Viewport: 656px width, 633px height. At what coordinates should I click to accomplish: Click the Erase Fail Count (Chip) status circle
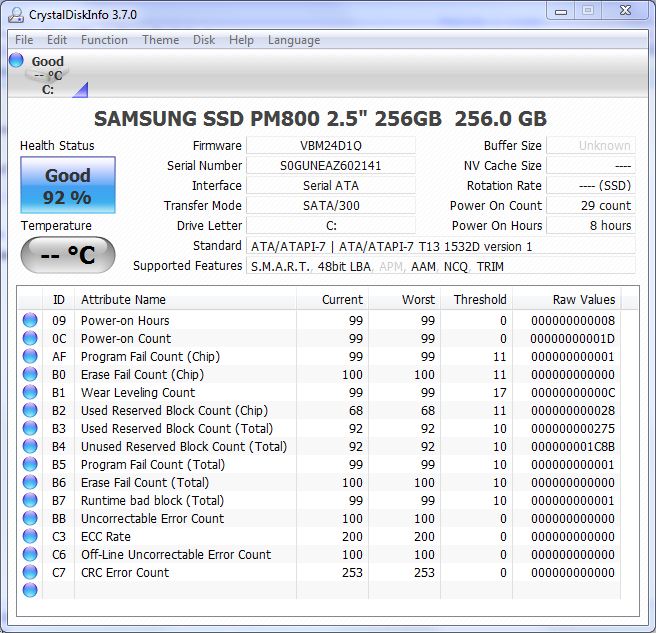coord(30,374)
